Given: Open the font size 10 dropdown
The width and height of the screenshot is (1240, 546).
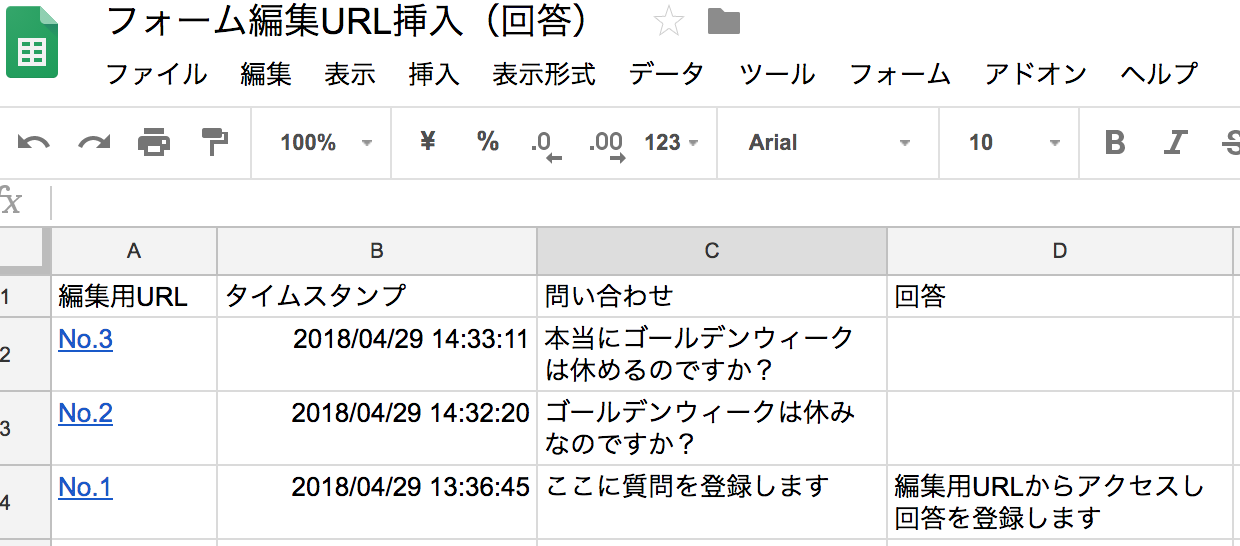Looking at the screenshot, I should coord(1013,143).
